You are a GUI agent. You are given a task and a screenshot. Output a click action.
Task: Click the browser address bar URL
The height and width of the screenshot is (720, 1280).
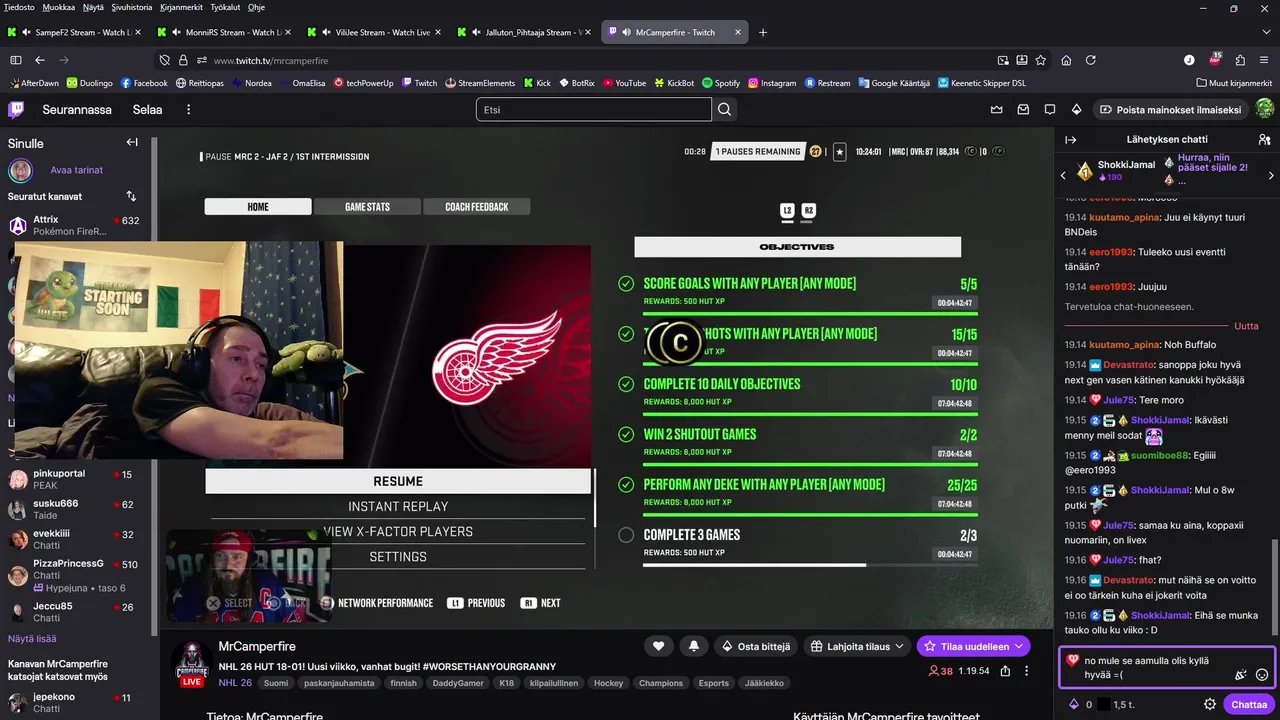point(271,60)
